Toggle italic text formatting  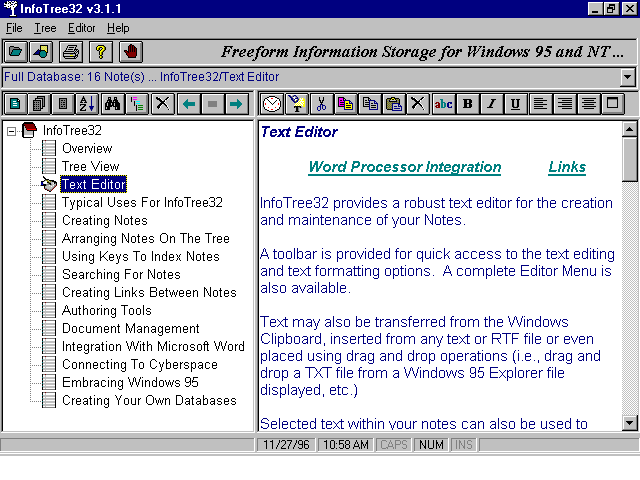tap(492, 103)
